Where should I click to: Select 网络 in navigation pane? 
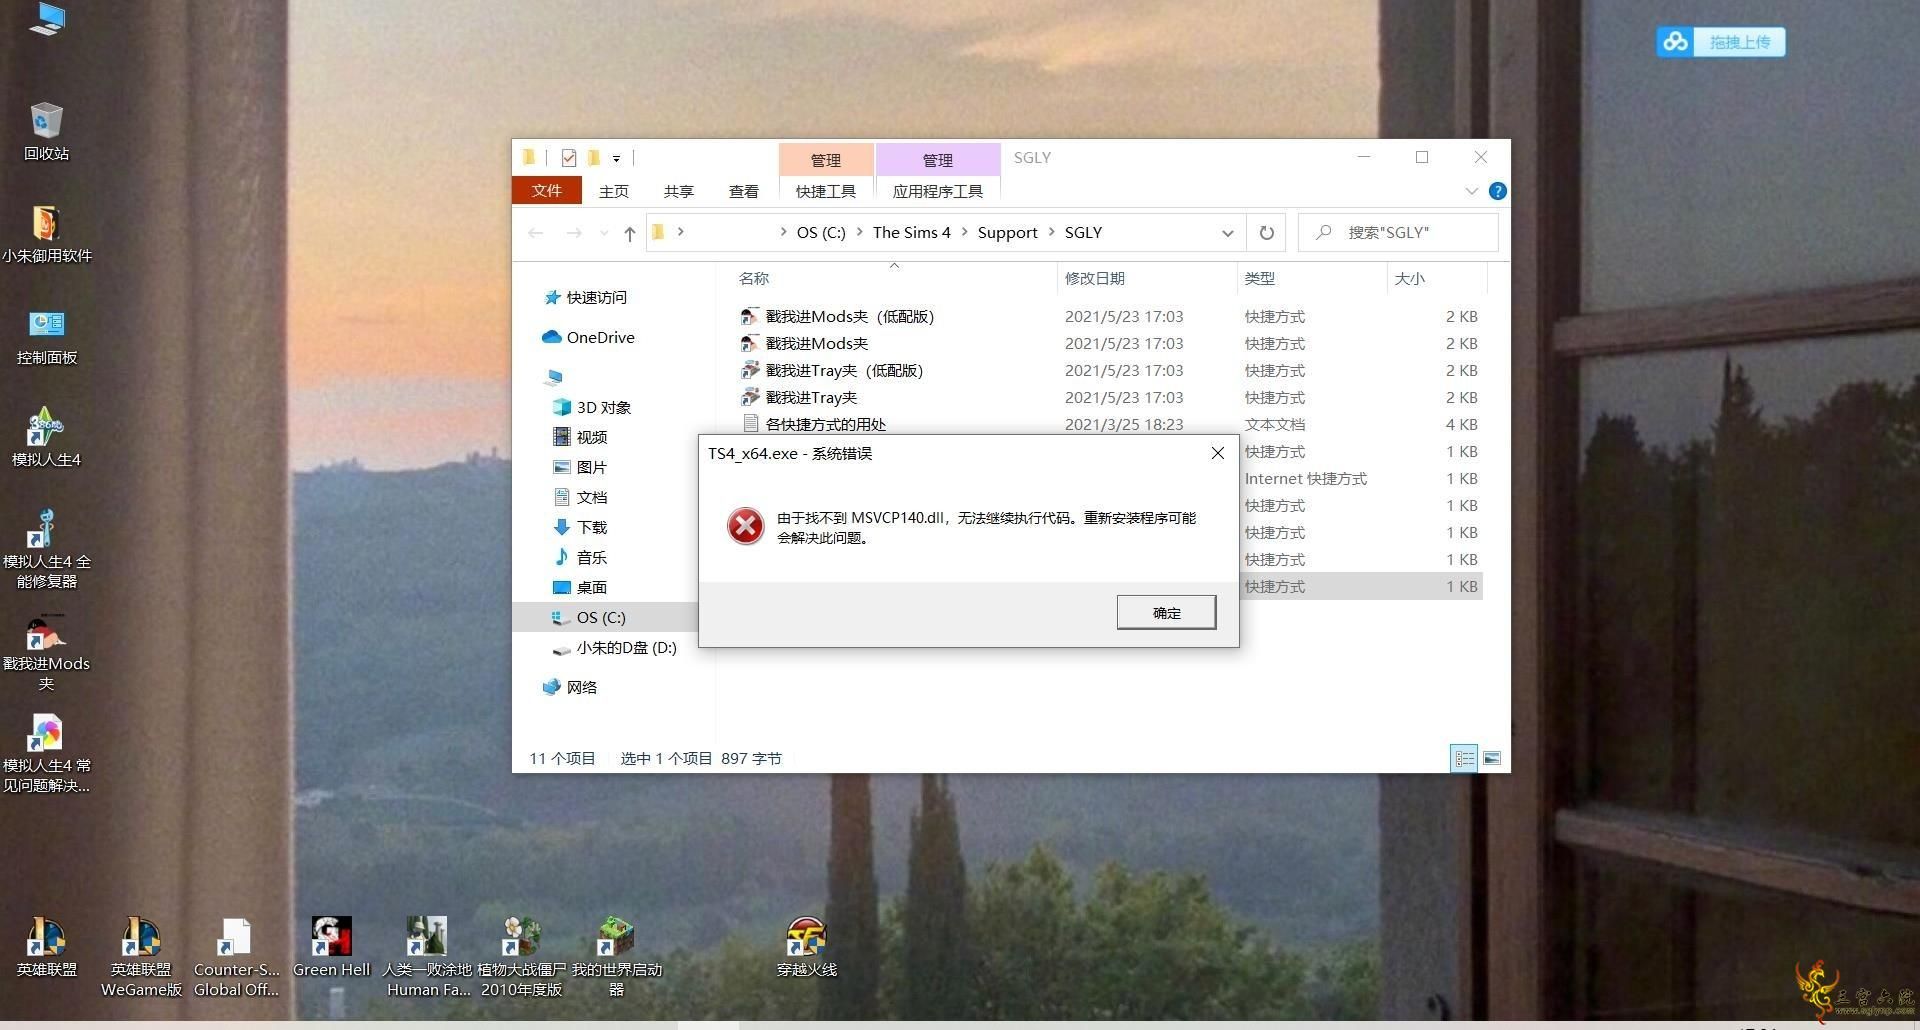(x=570, y=687)
